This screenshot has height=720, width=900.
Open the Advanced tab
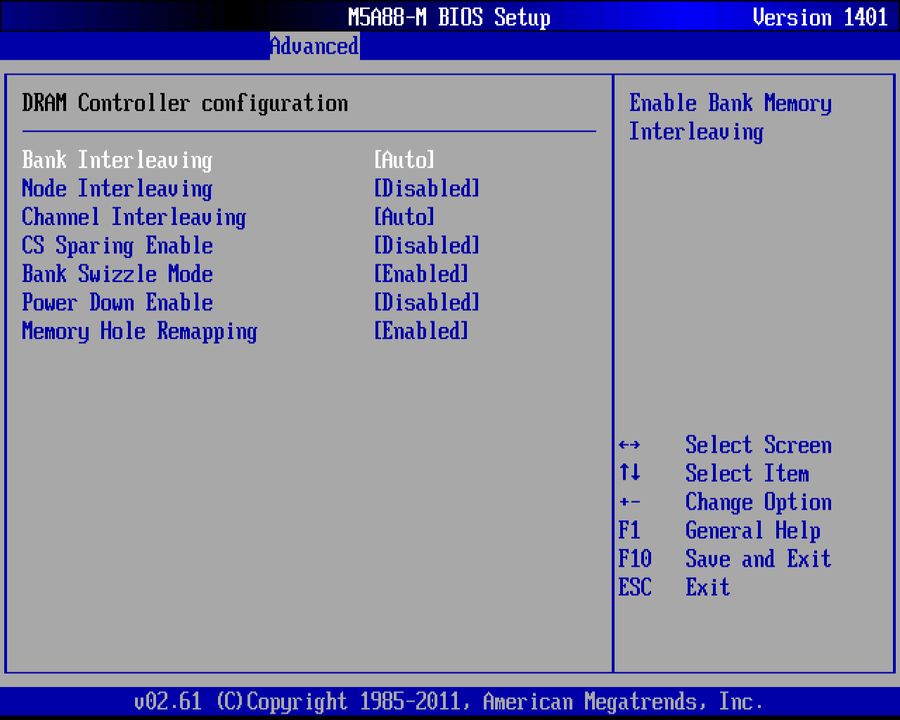[x=315, y=46]
